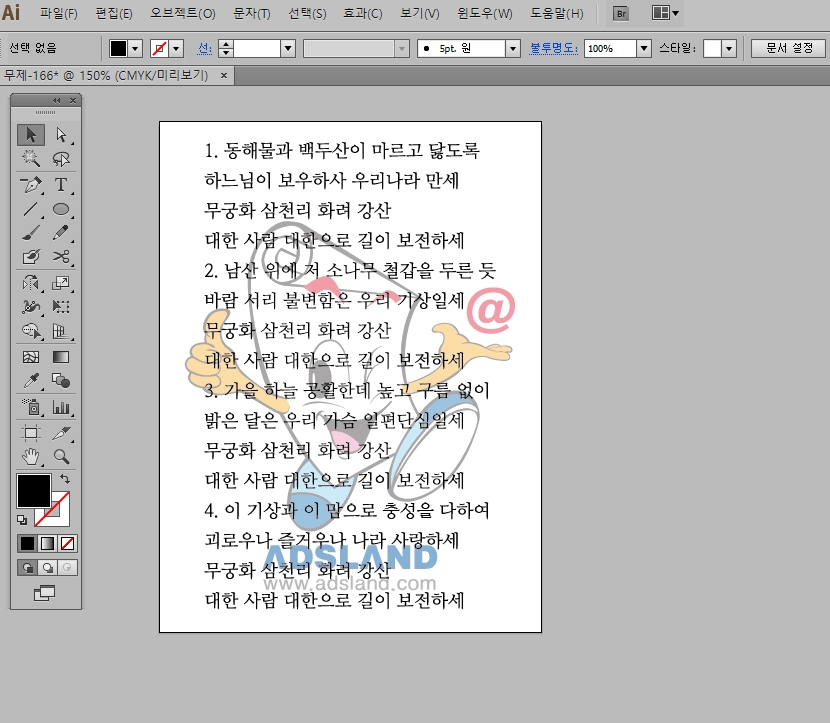Set paint mode to Gradient
The height and width of the screenshot is (723, 830).
tap(47, 544)
